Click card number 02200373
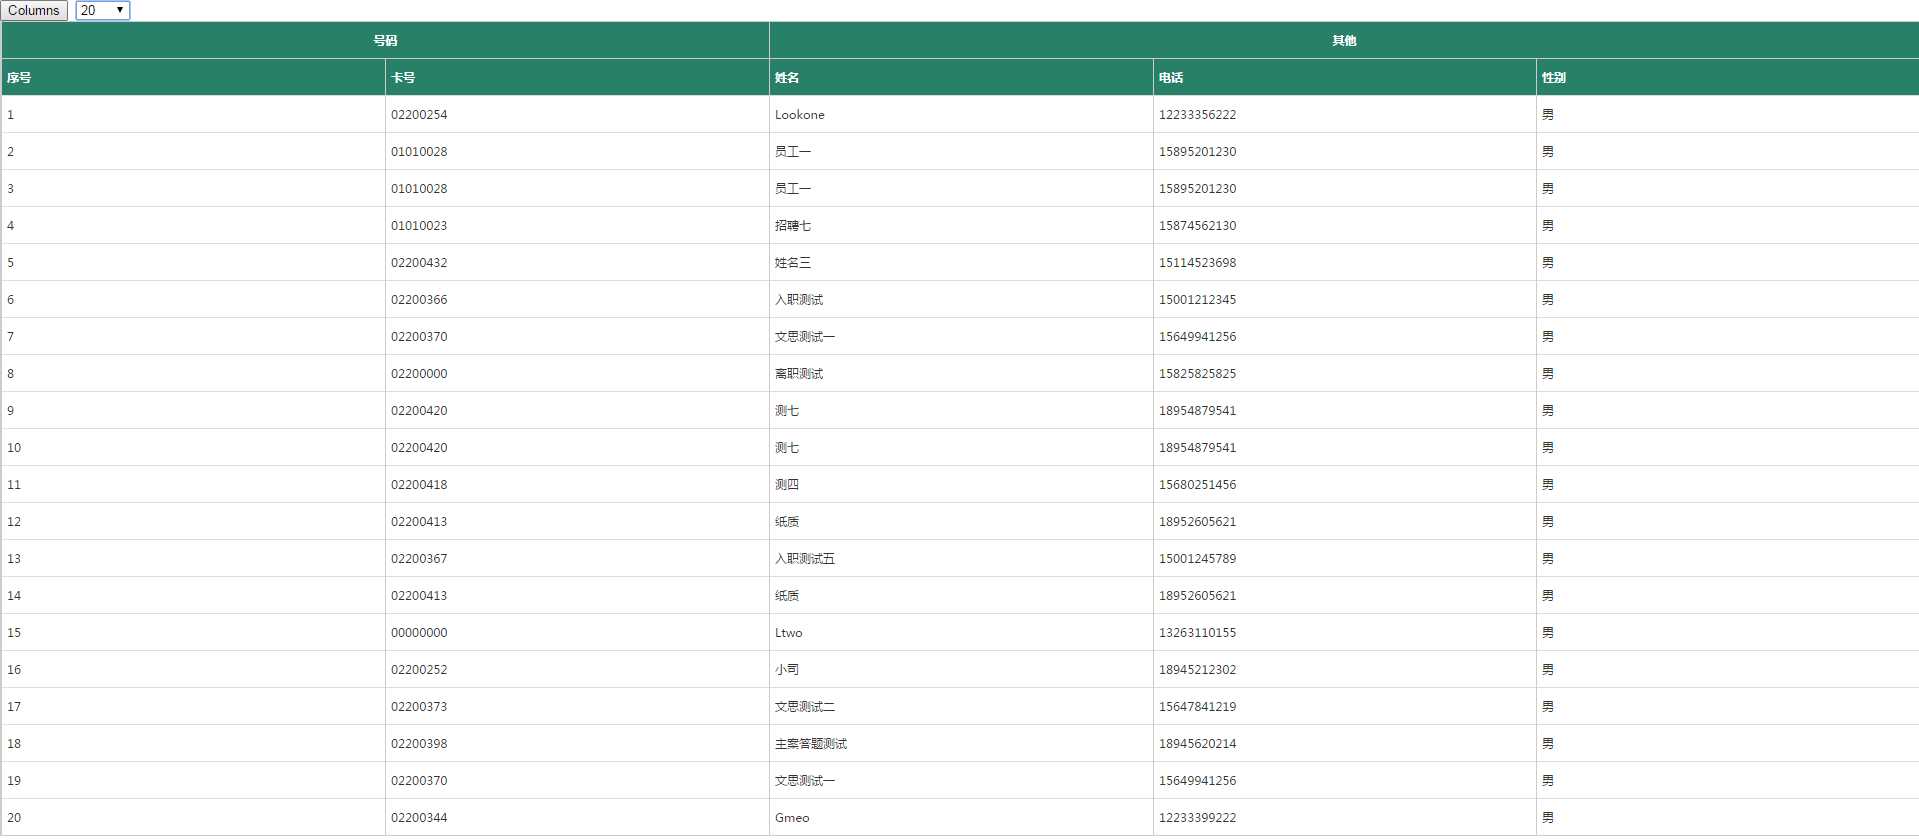The image size is (1919, 840). click(x=419, y=707)
